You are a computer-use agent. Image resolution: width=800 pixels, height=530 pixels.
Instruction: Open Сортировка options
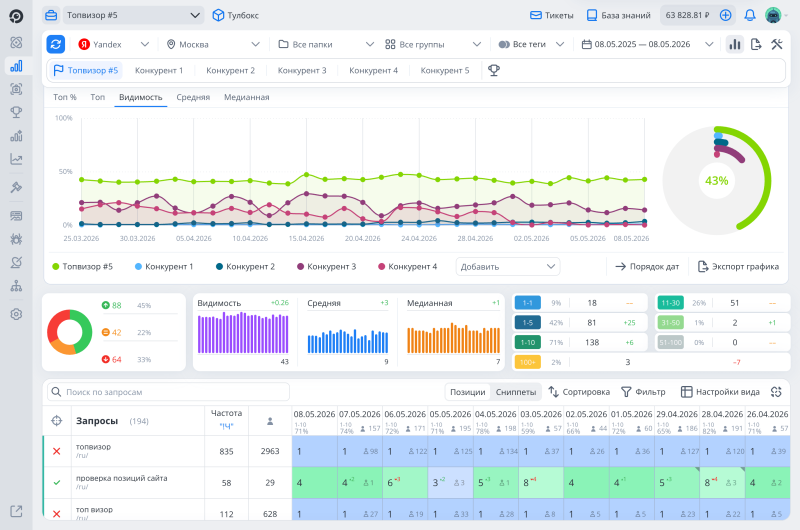[x=579, y=392]
